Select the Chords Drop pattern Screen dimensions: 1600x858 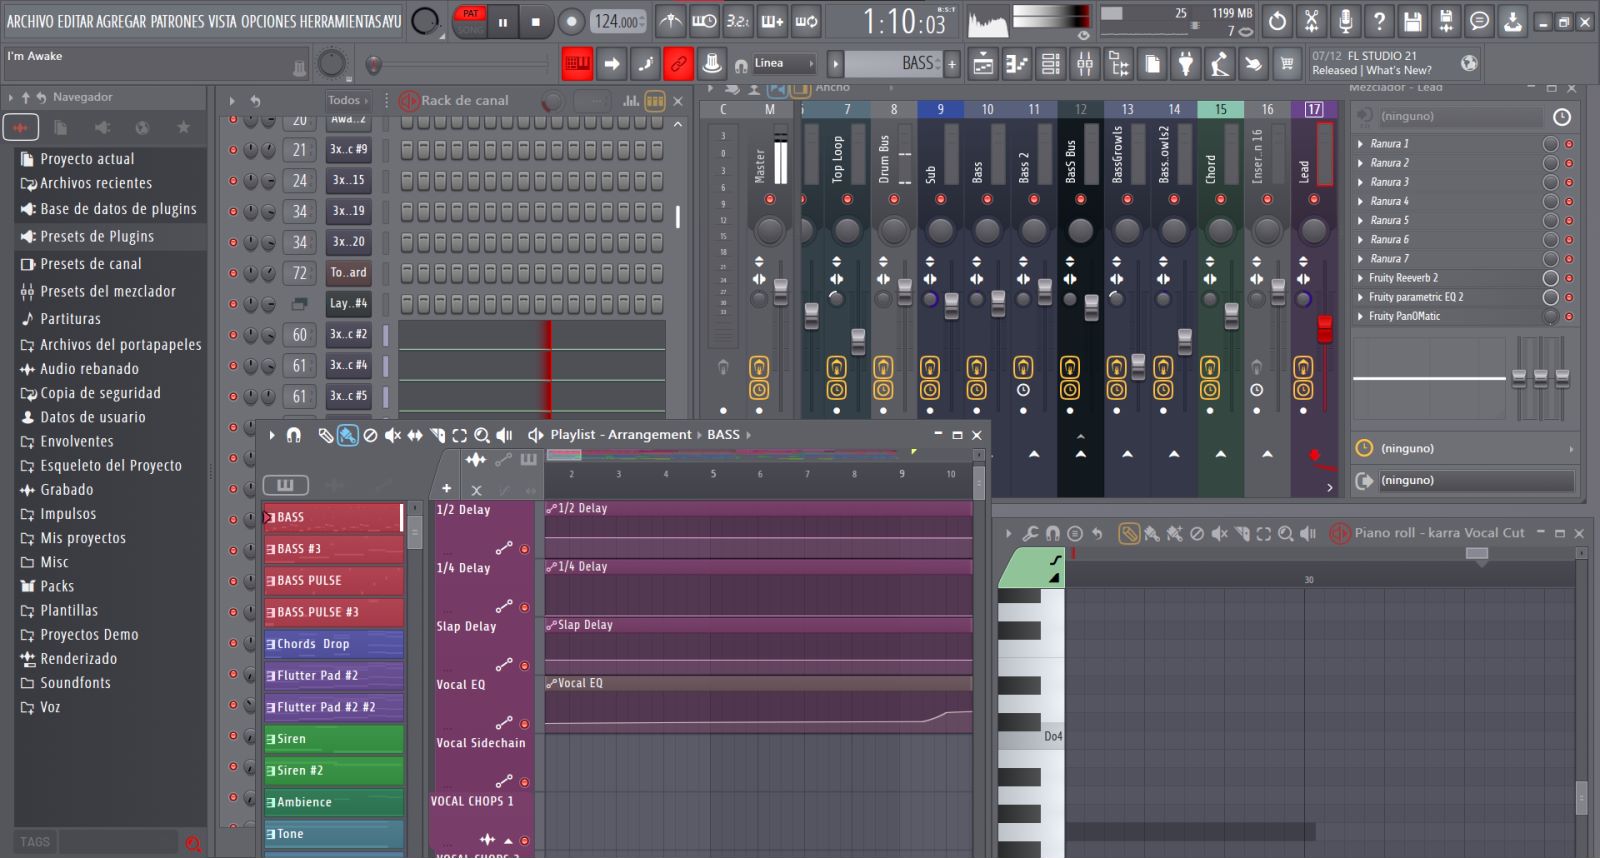point(333,644)
